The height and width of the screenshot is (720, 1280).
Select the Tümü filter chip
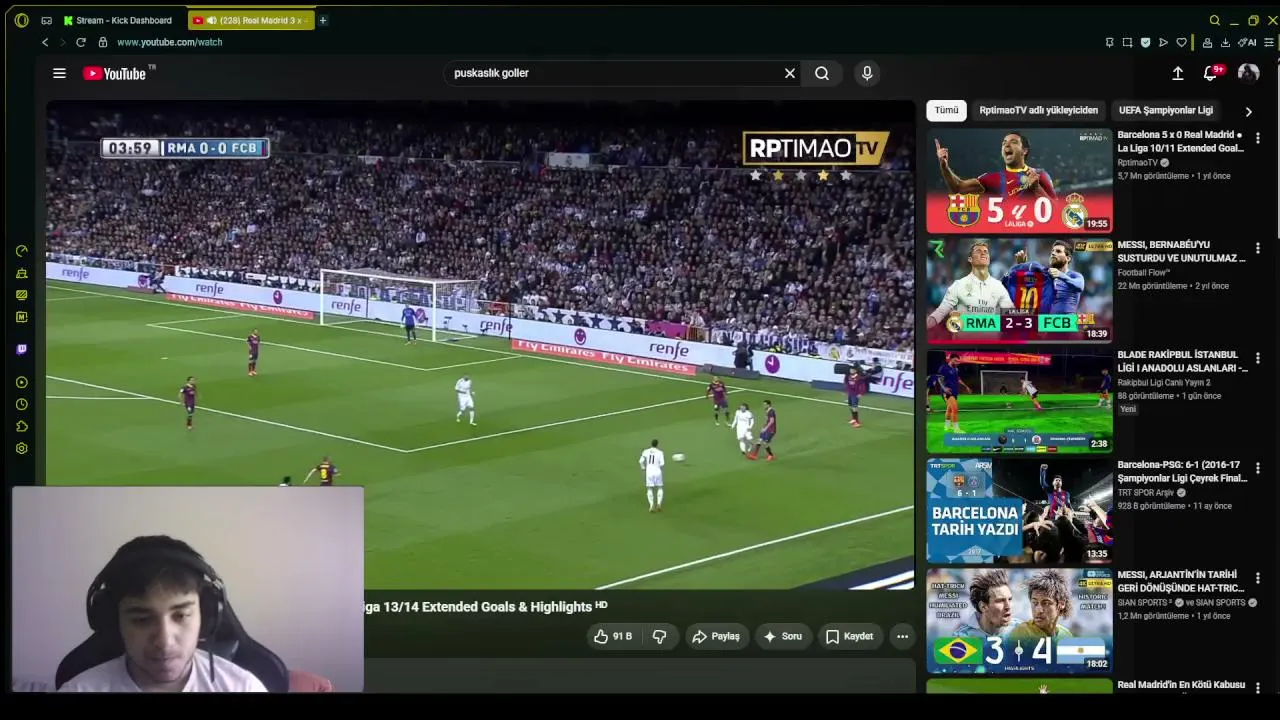point(946,110)
